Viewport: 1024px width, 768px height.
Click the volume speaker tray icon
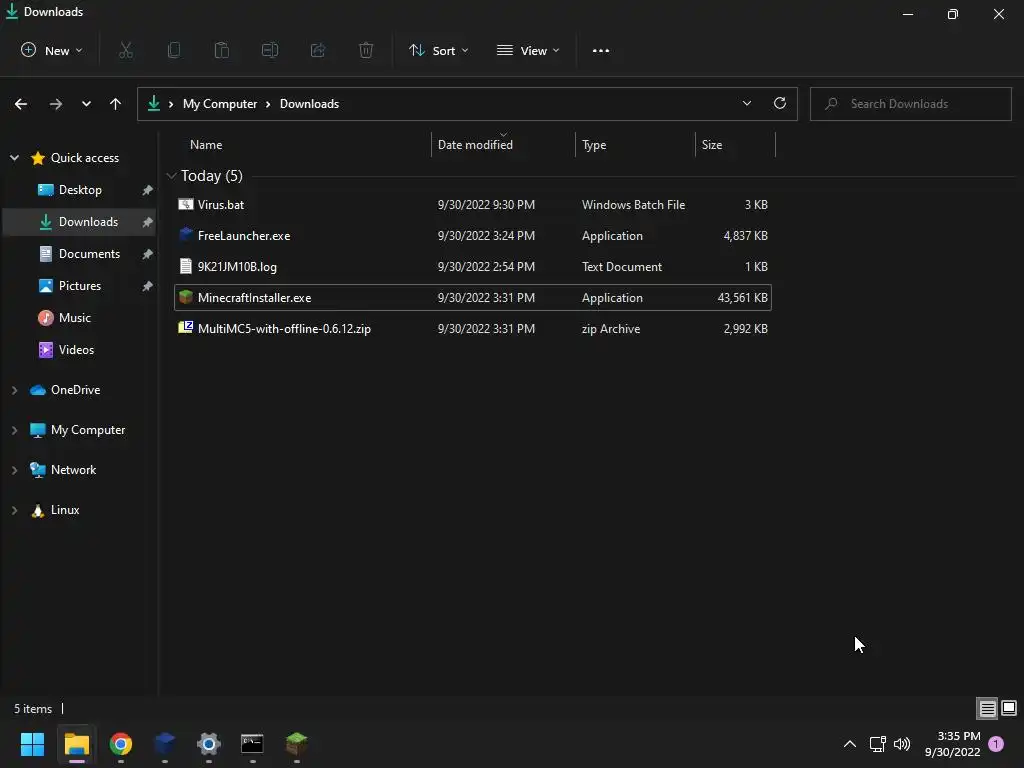[x=902, y=744]
